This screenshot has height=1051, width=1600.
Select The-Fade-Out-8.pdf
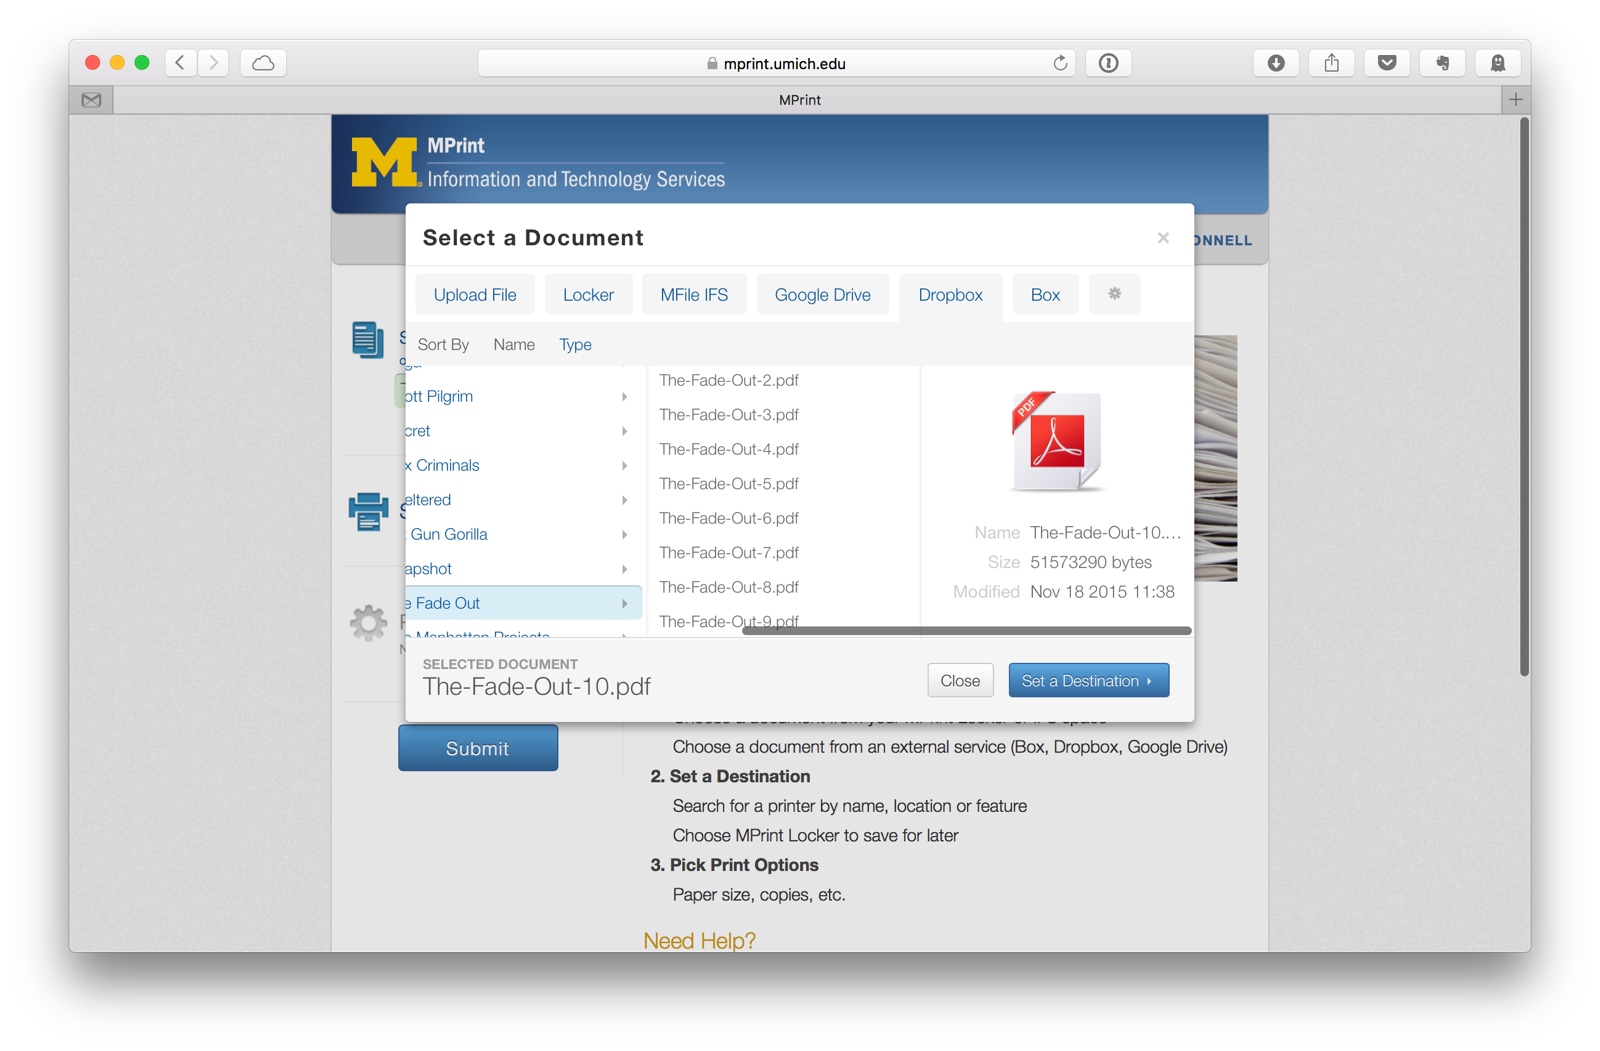(729, 587)
